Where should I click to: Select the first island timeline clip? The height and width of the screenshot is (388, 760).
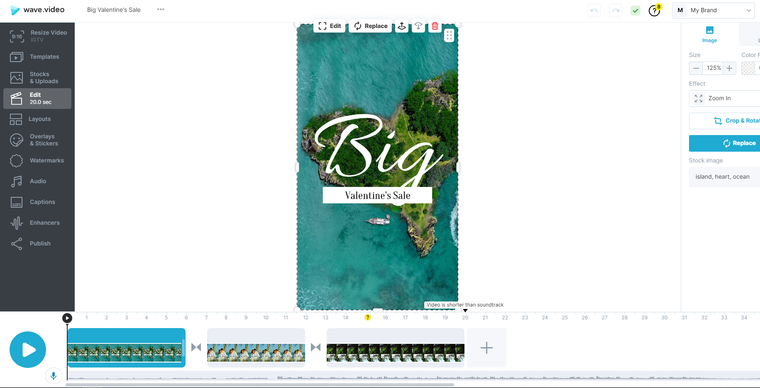tap(127, 348)
